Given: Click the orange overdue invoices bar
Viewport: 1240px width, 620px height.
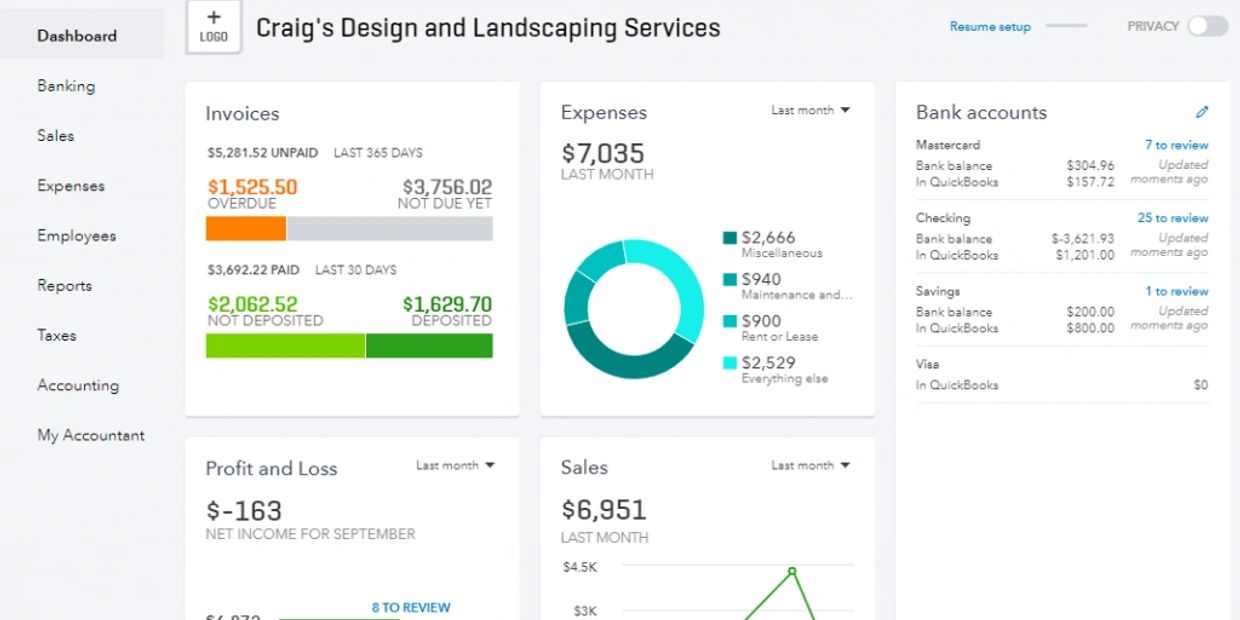Looking at the screenshot, I should point(246,229).
